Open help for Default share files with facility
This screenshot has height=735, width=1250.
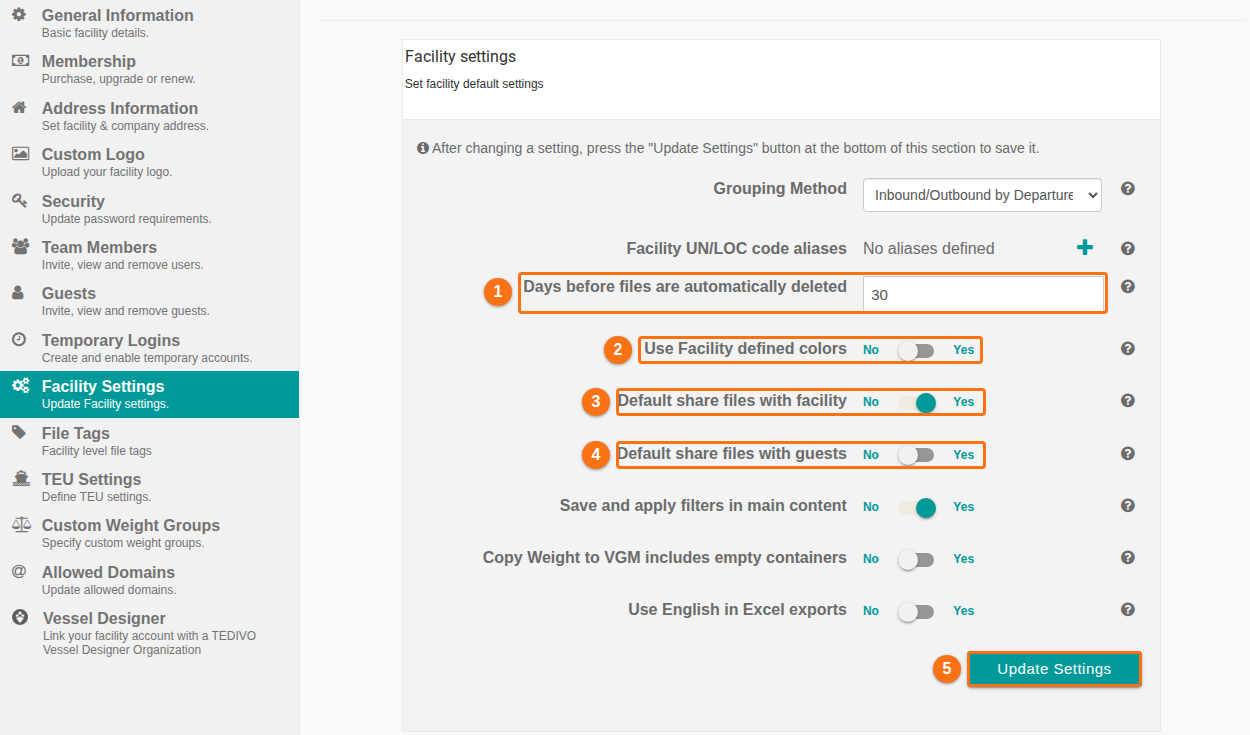(1128, 400)
